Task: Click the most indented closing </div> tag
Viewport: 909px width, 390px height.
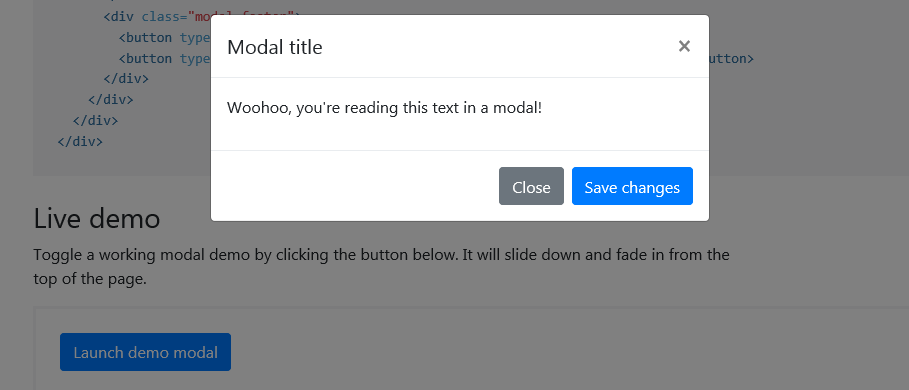Action: [x=126, y=78]
